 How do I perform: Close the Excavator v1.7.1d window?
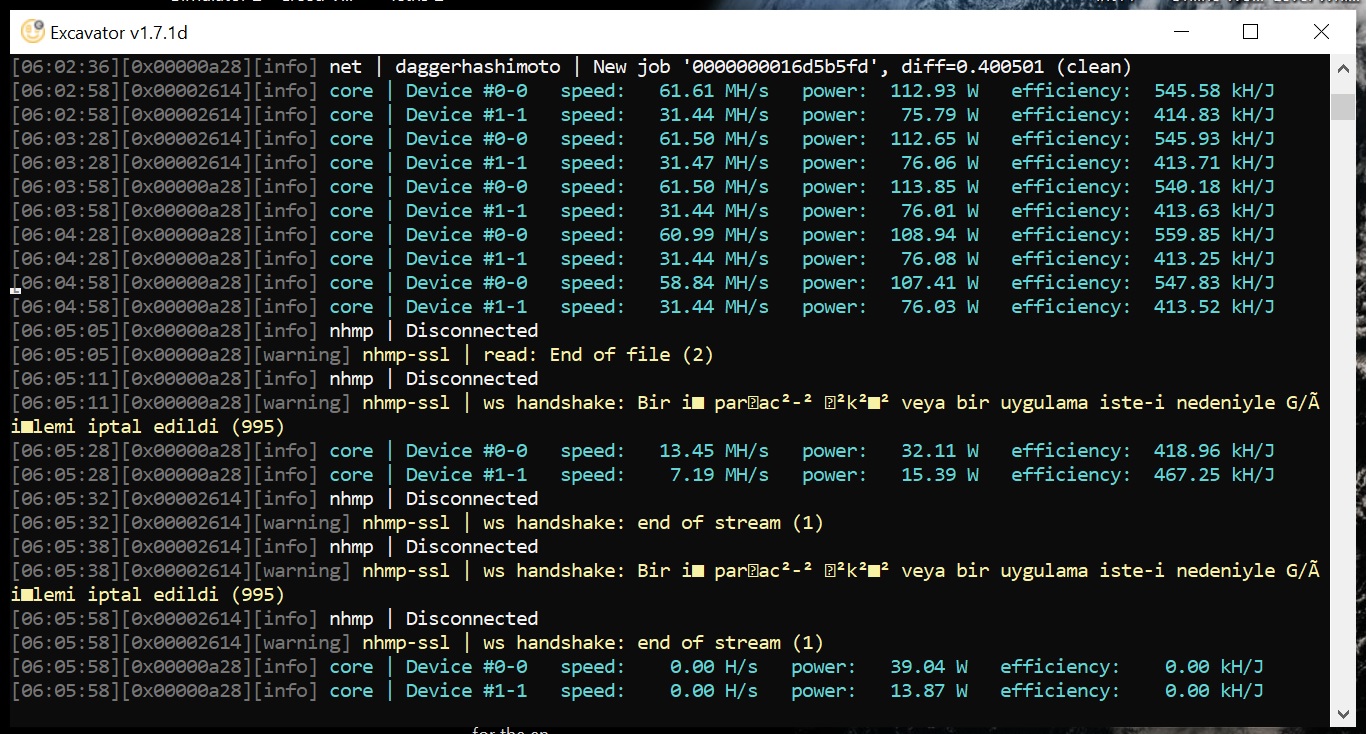[x=1321, y=32]
